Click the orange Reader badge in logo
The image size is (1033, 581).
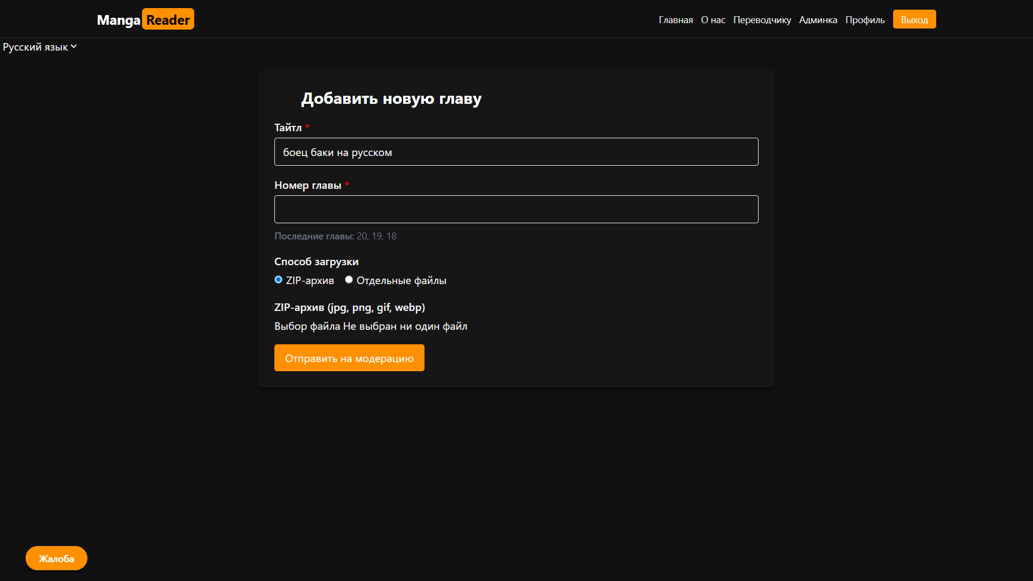click(168, 20)
